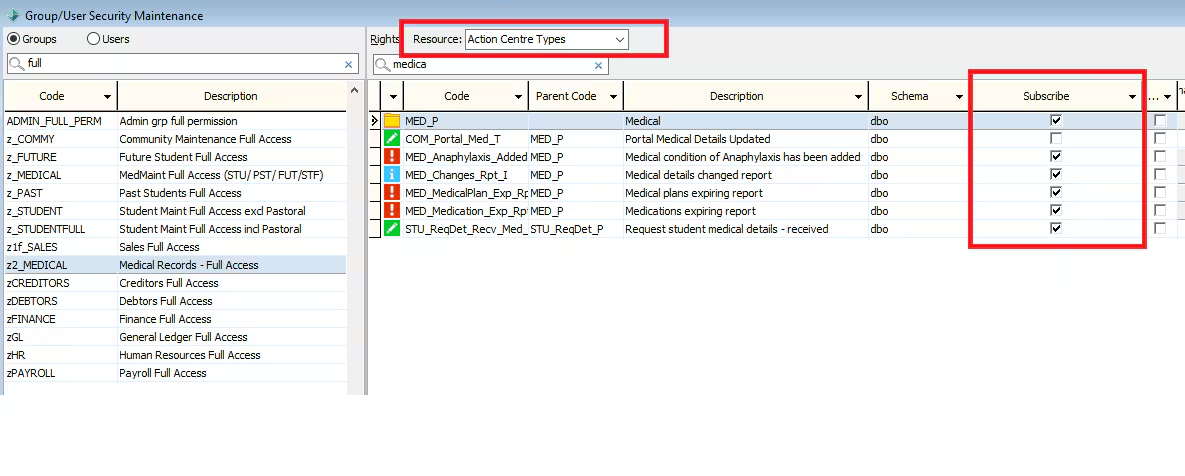The image size is (1185, 476).
Task: Click the blue info icon for MED_Changes_Rpt_I
Action: click(391, 175)
